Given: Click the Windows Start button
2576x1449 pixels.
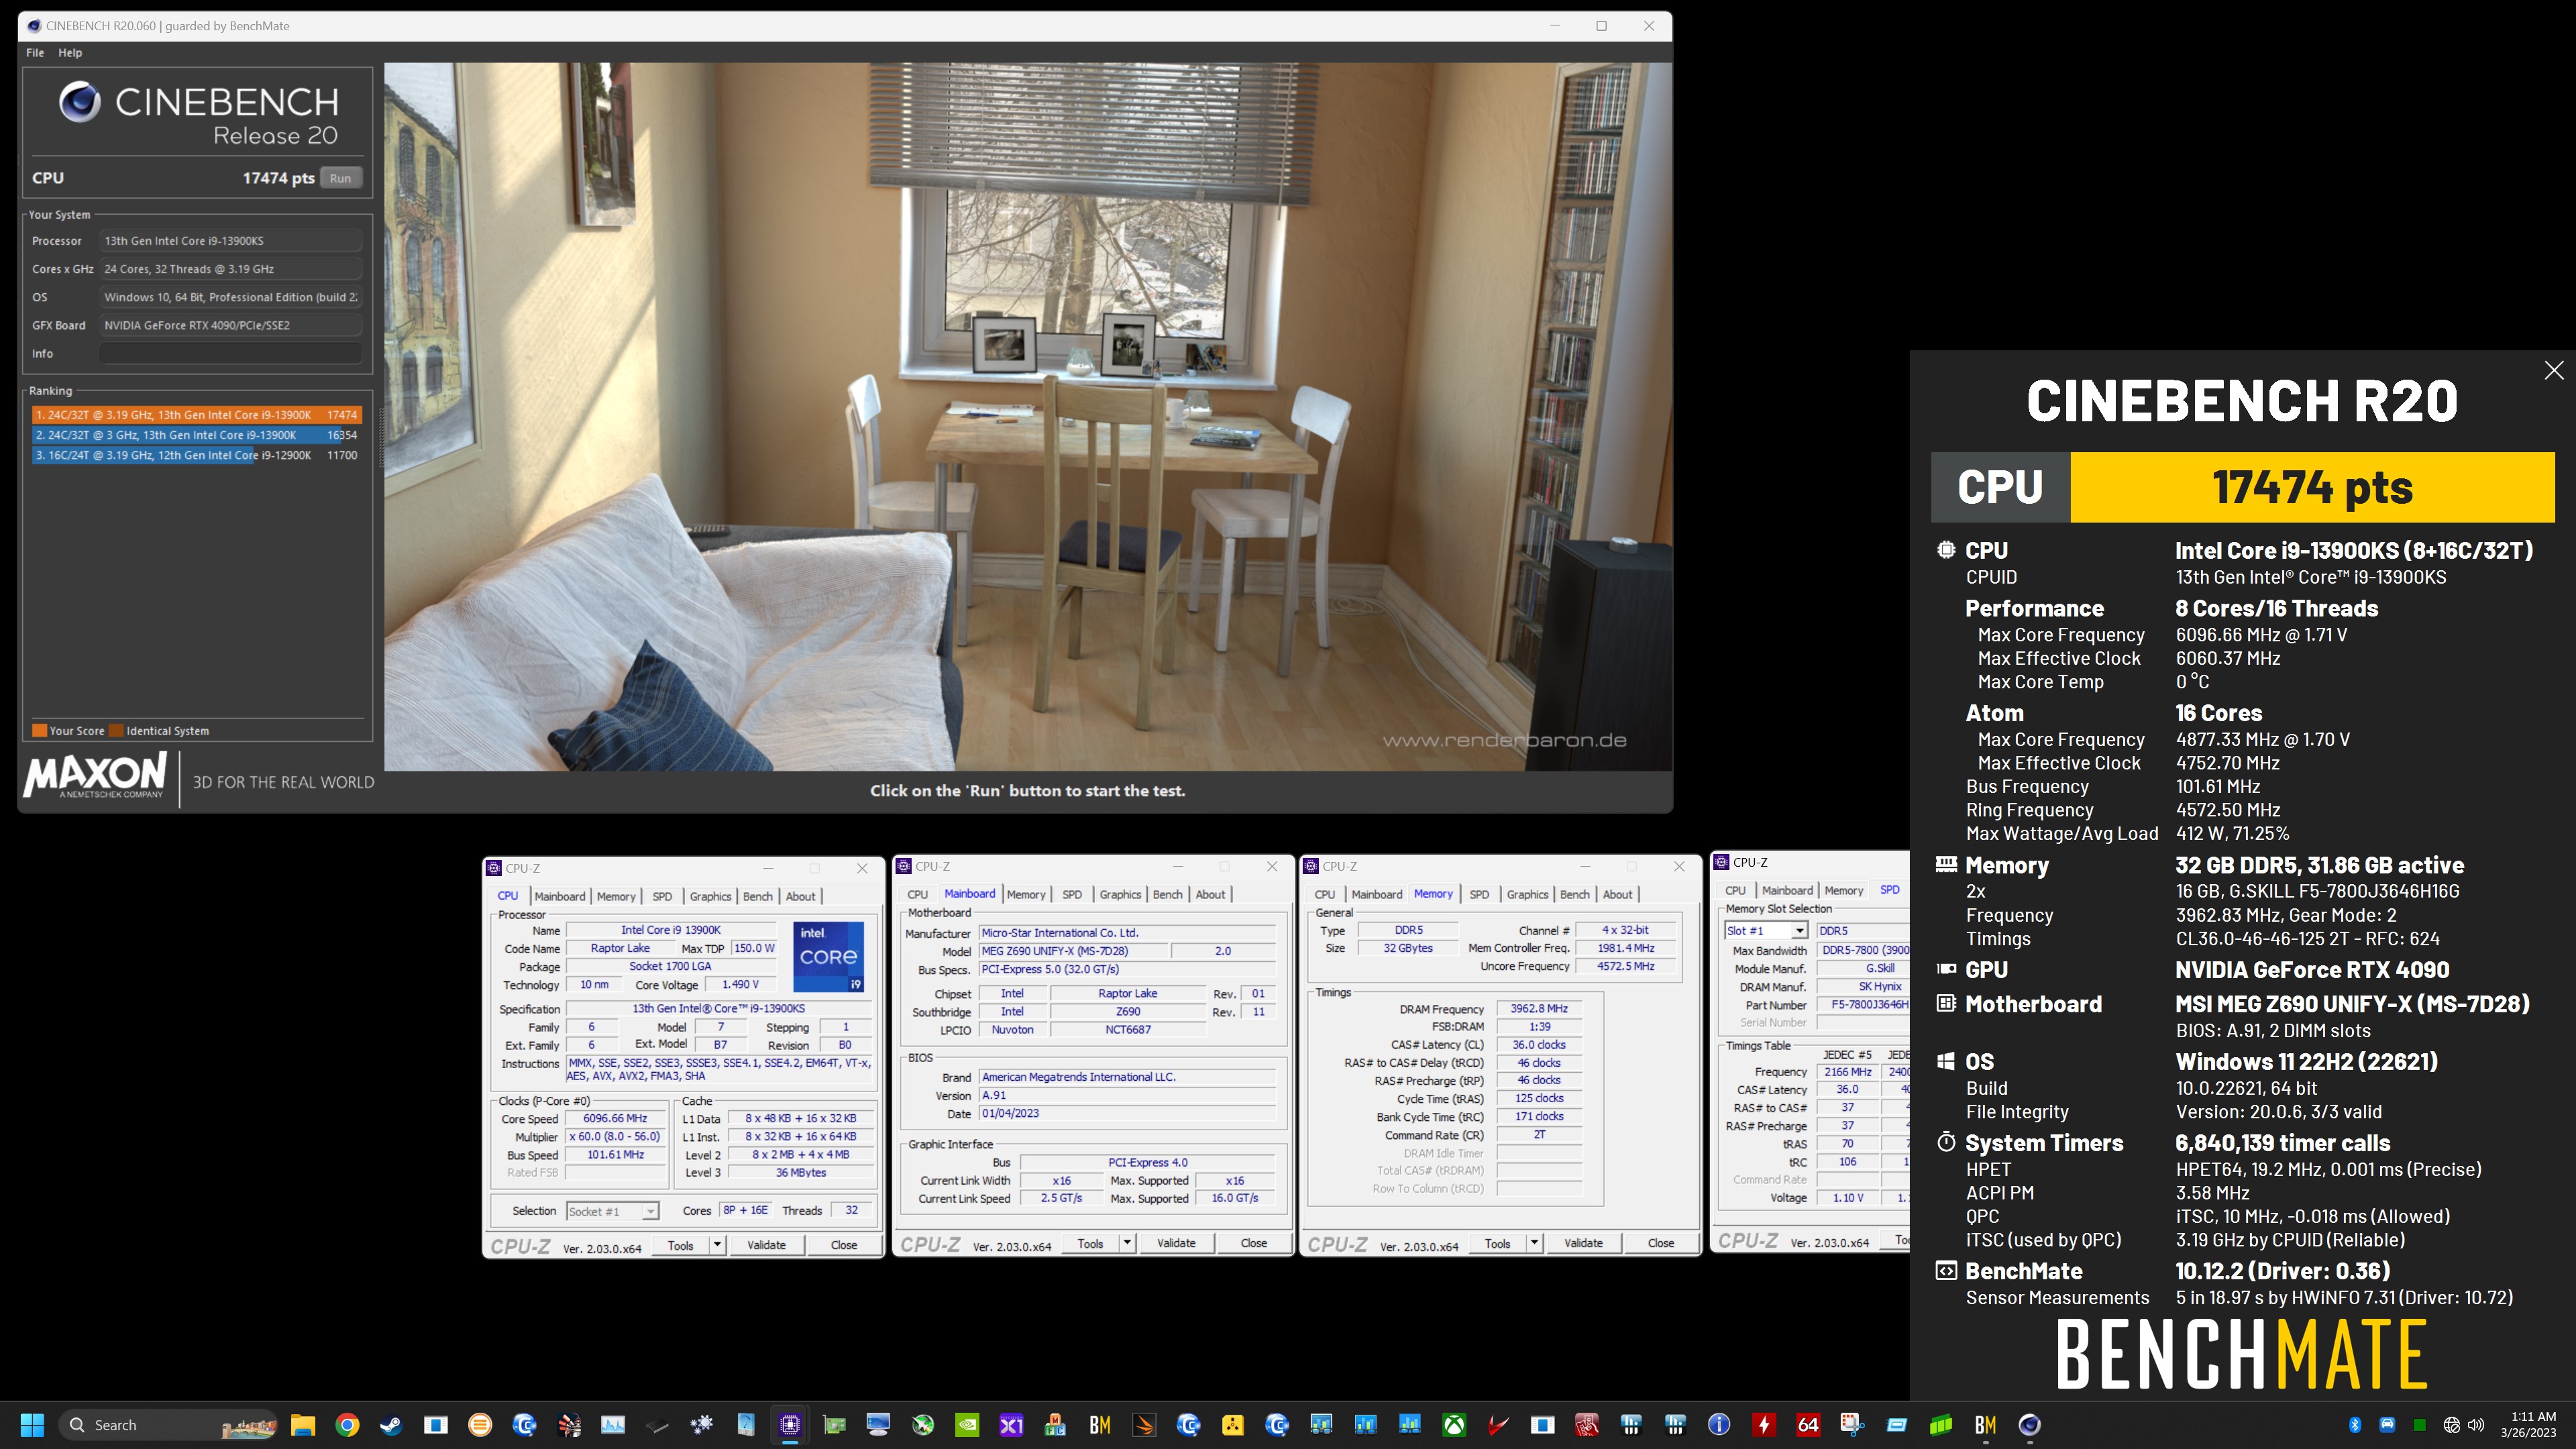Looking at the screenshot, I should click(32, 1424).
